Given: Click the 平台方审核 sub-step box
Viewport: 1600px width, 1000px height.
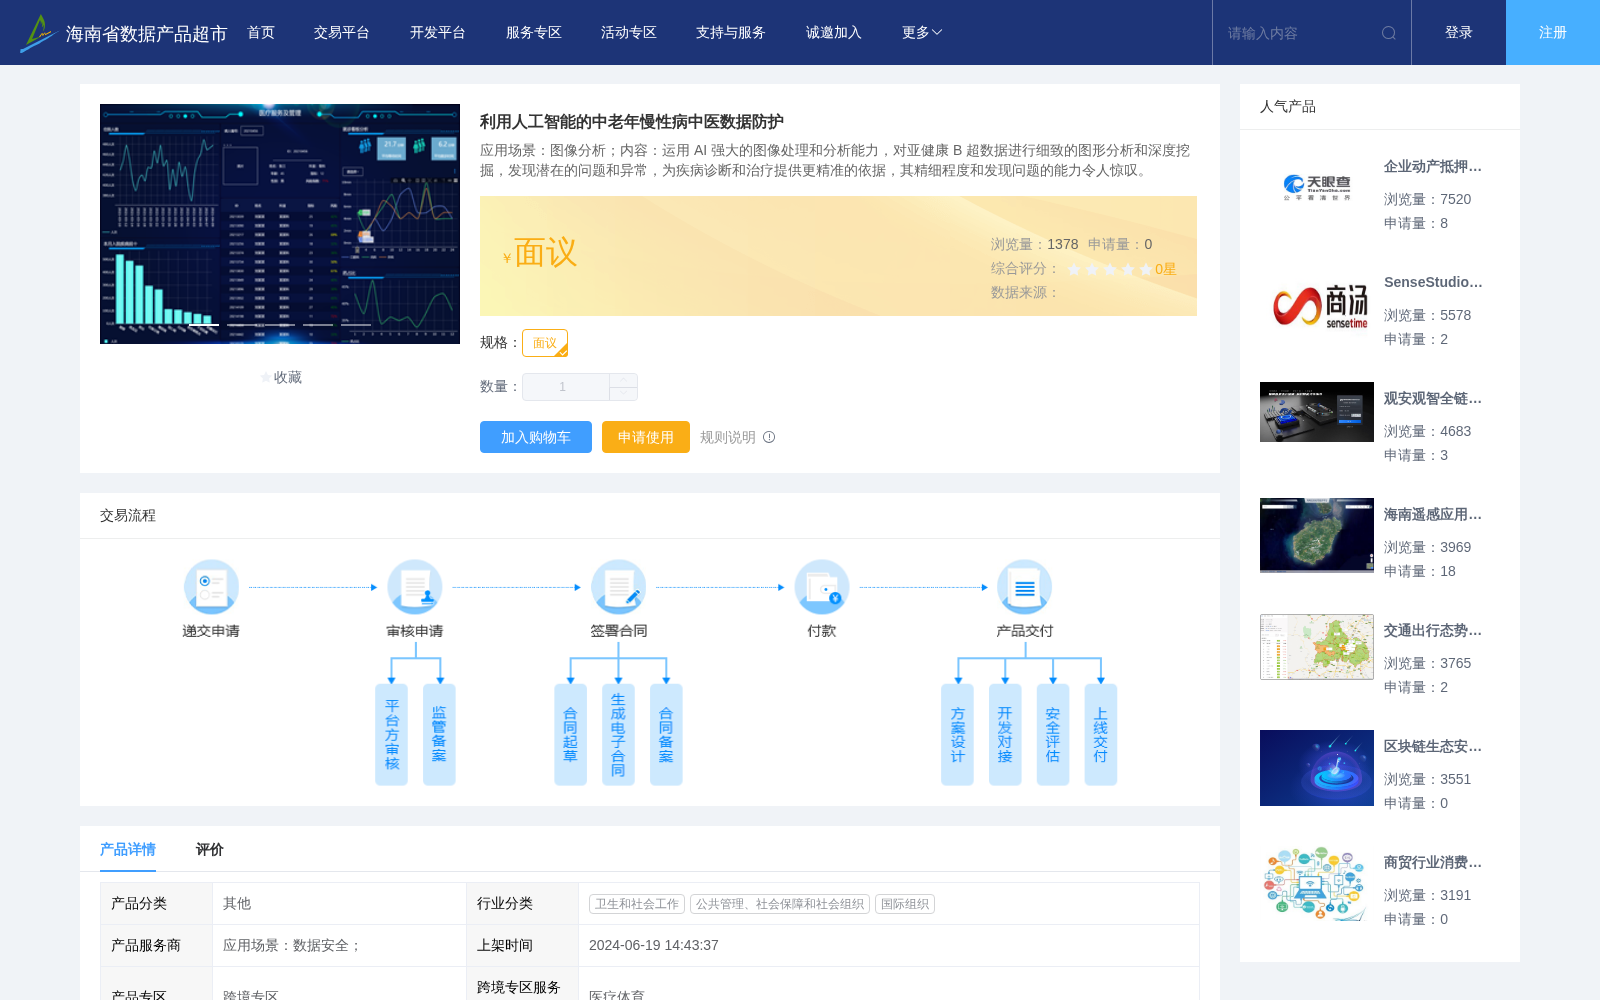Looking at the screenshot, I should click(391, 735).
